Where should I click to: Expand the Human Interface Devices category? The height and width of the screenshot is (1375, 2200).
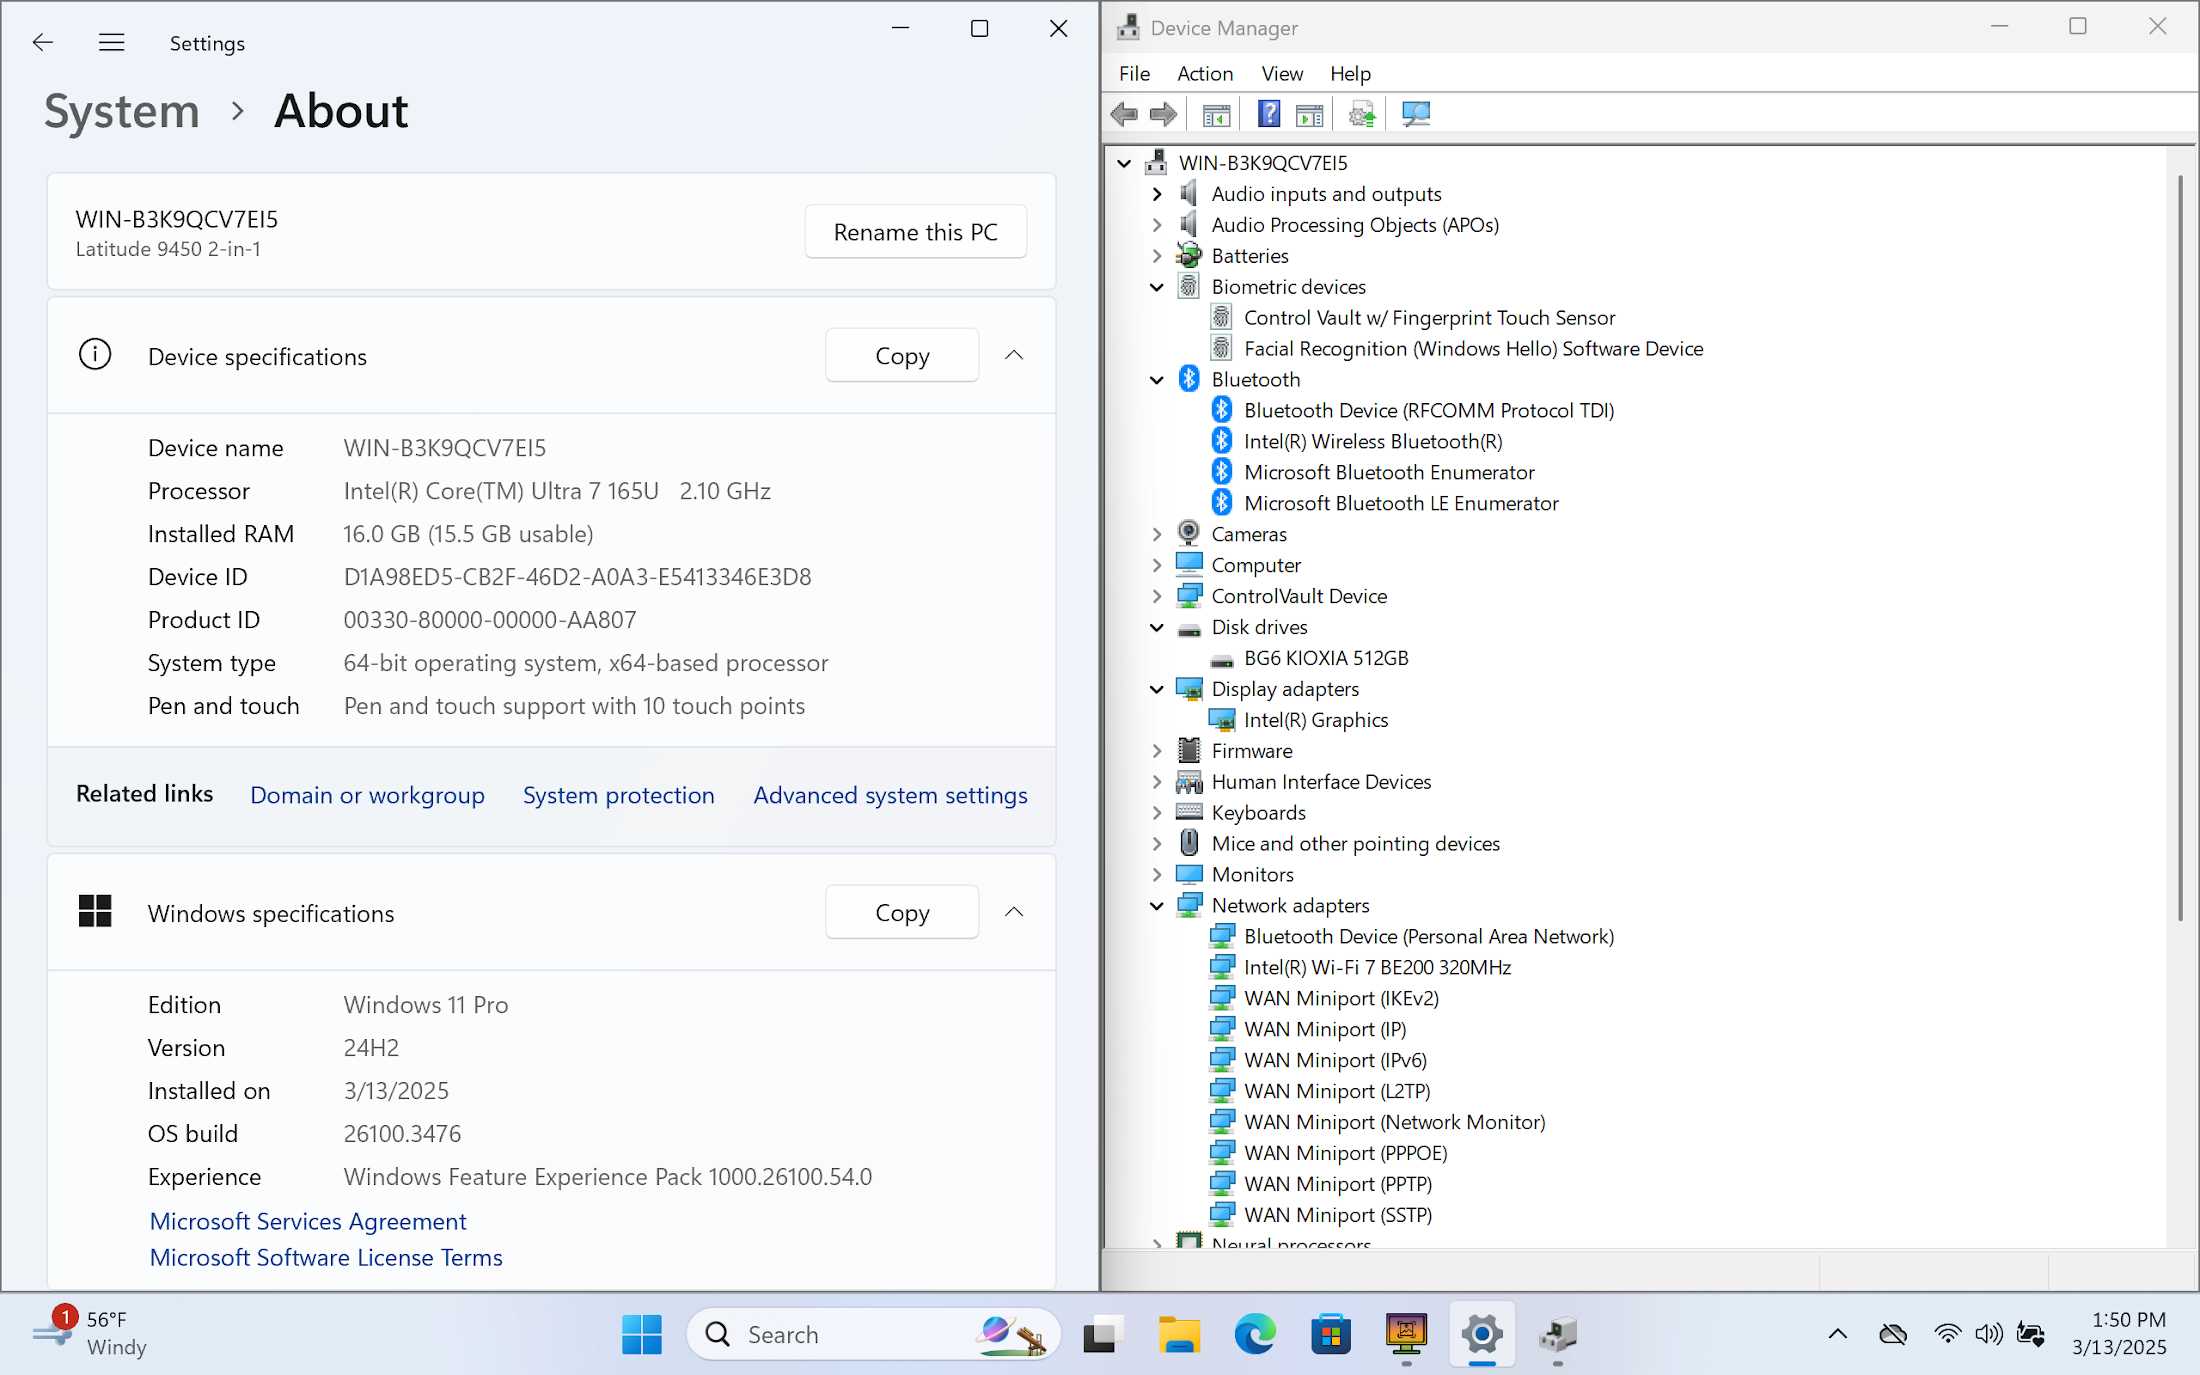pyautogui.click(x=1157, y=782)
